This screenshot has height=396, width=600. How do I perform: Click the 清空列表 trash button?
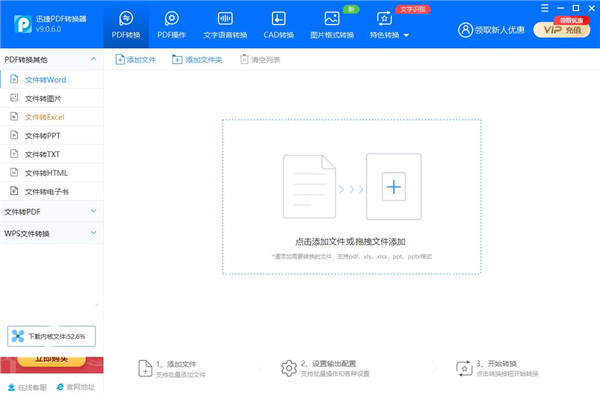pyautogui.click(x=260, y=60)
